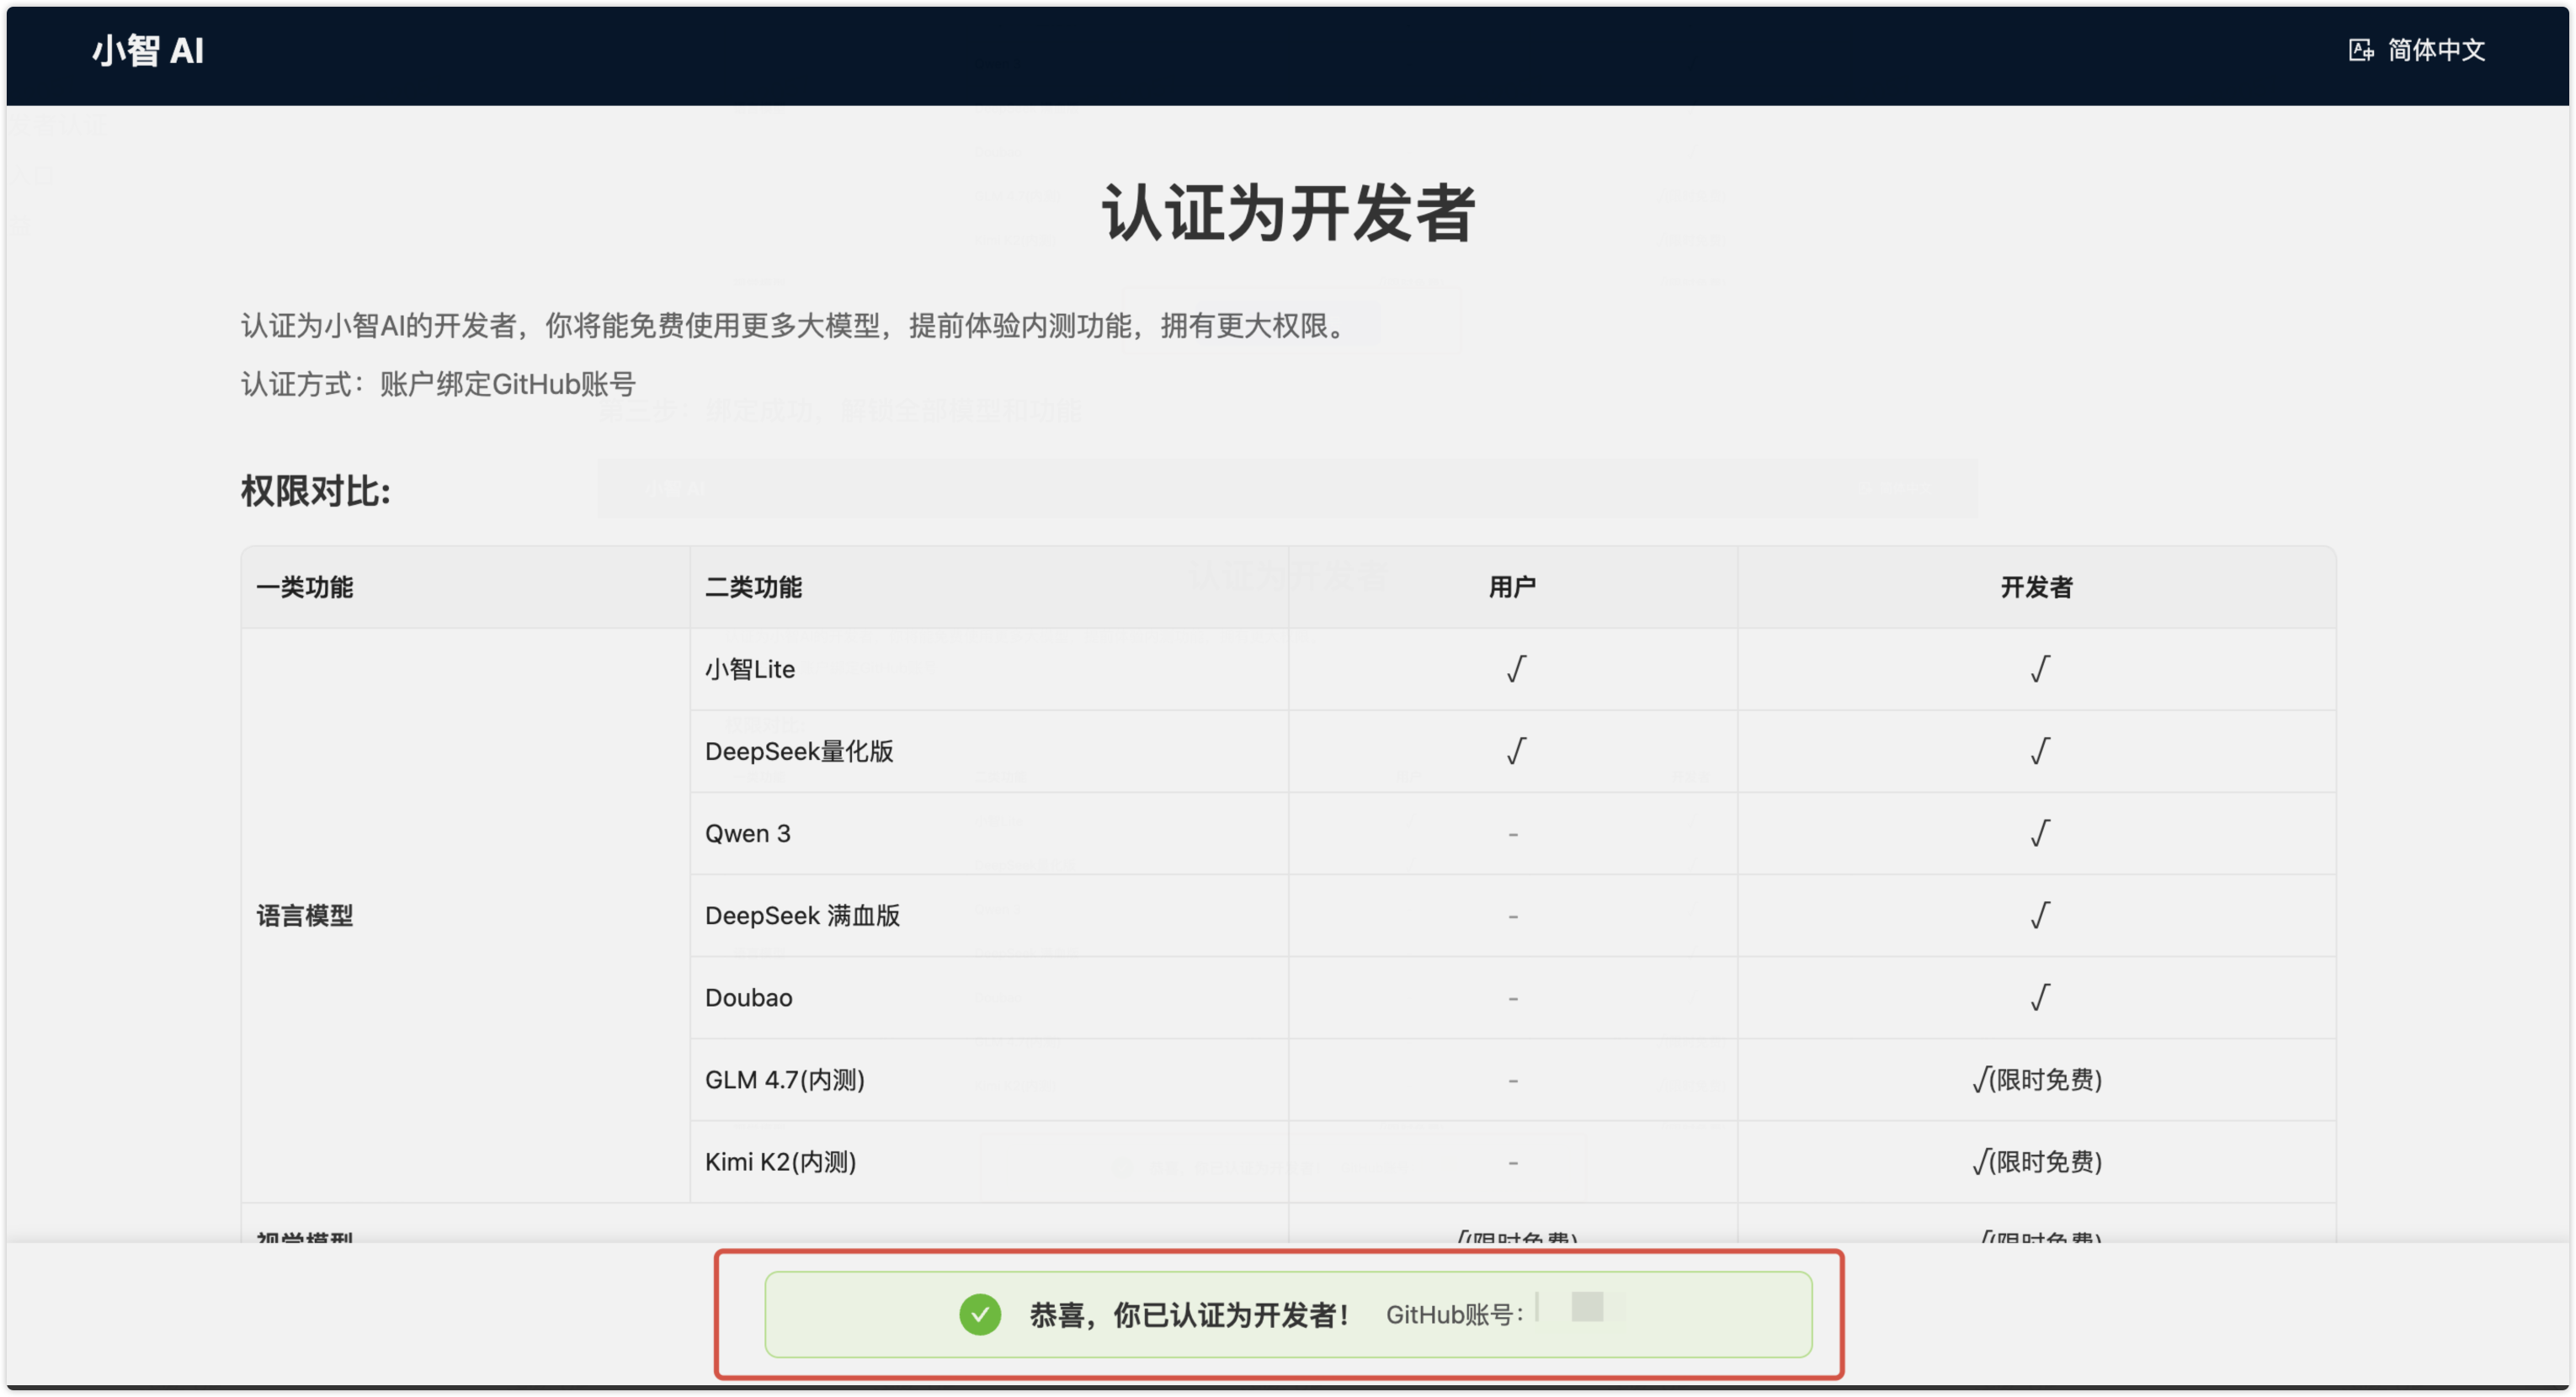Click 开发者 checkmark in Doubao row
The height and width of the screenshot is (1397, 2576).
(x=2040, y=997)
